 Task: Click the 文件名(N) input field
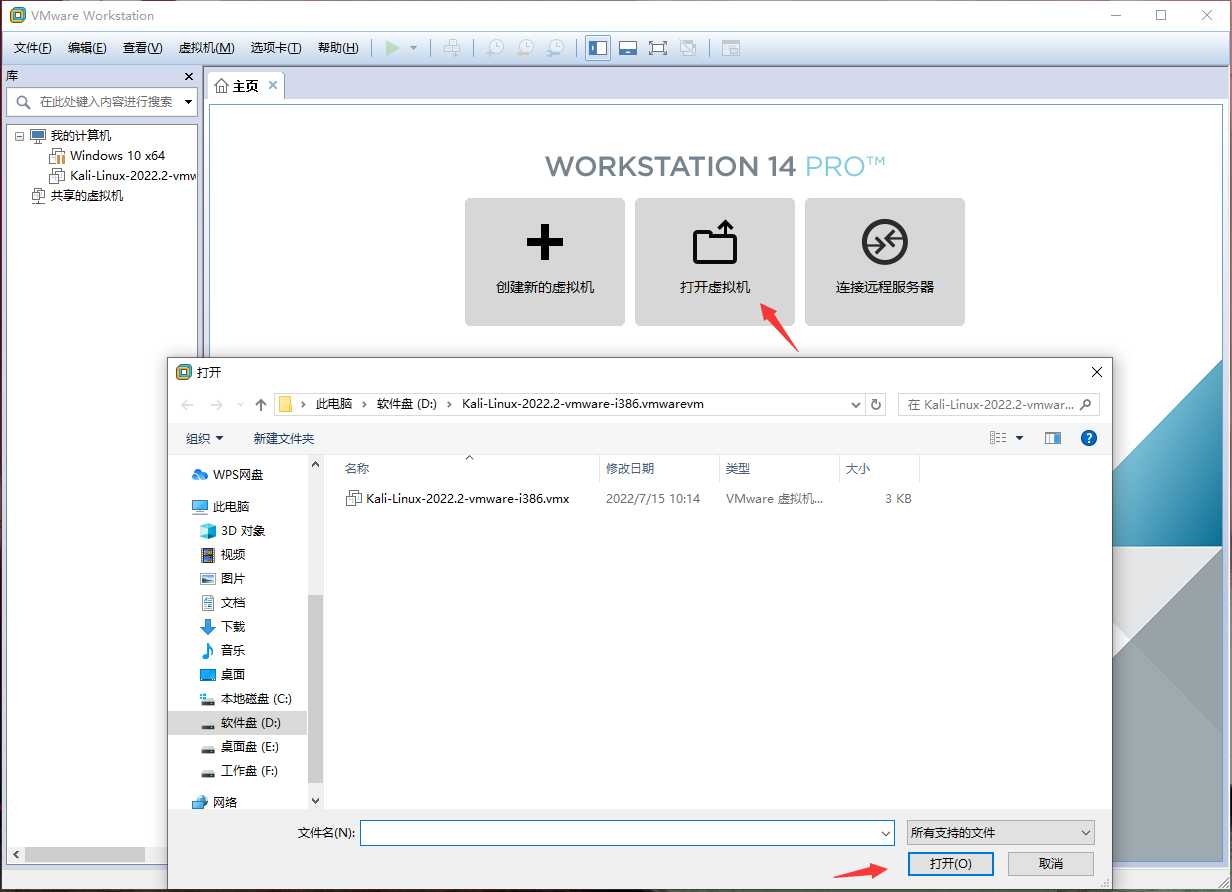(627, 833)
